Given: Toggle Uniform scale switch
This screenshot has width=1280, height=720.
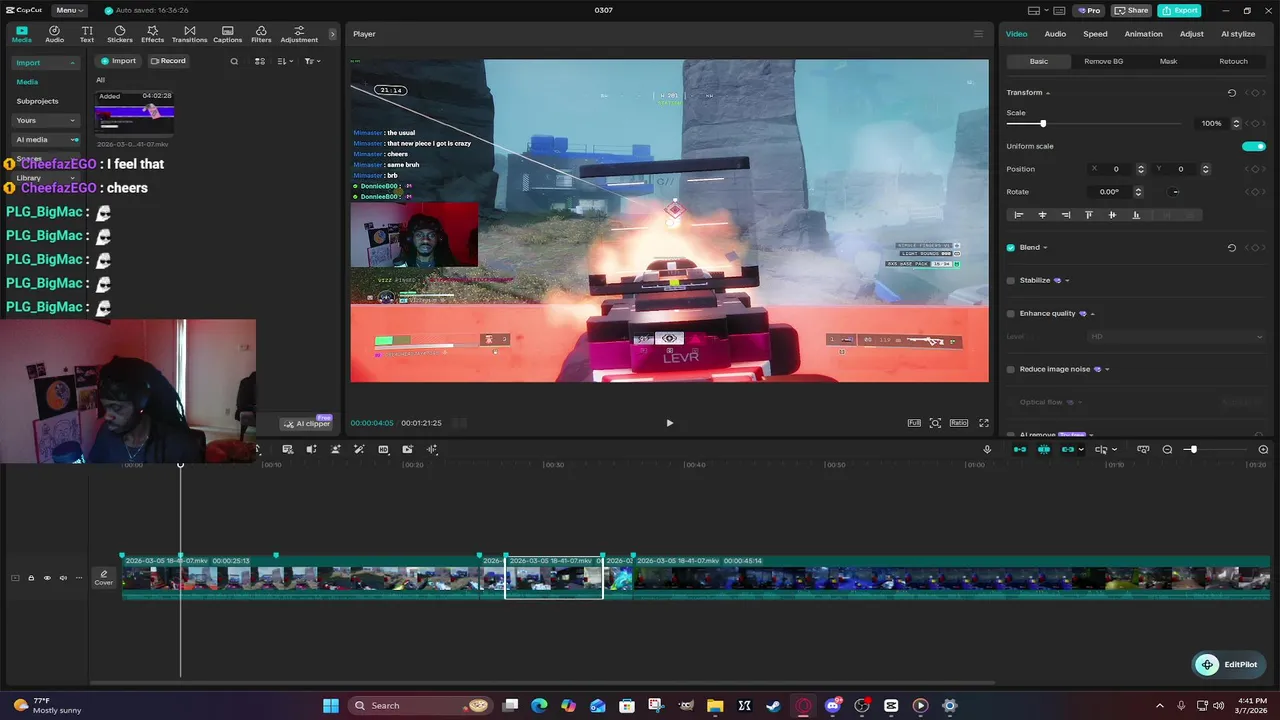Looking at the screenshot, I should click(x=1253, y=146).
